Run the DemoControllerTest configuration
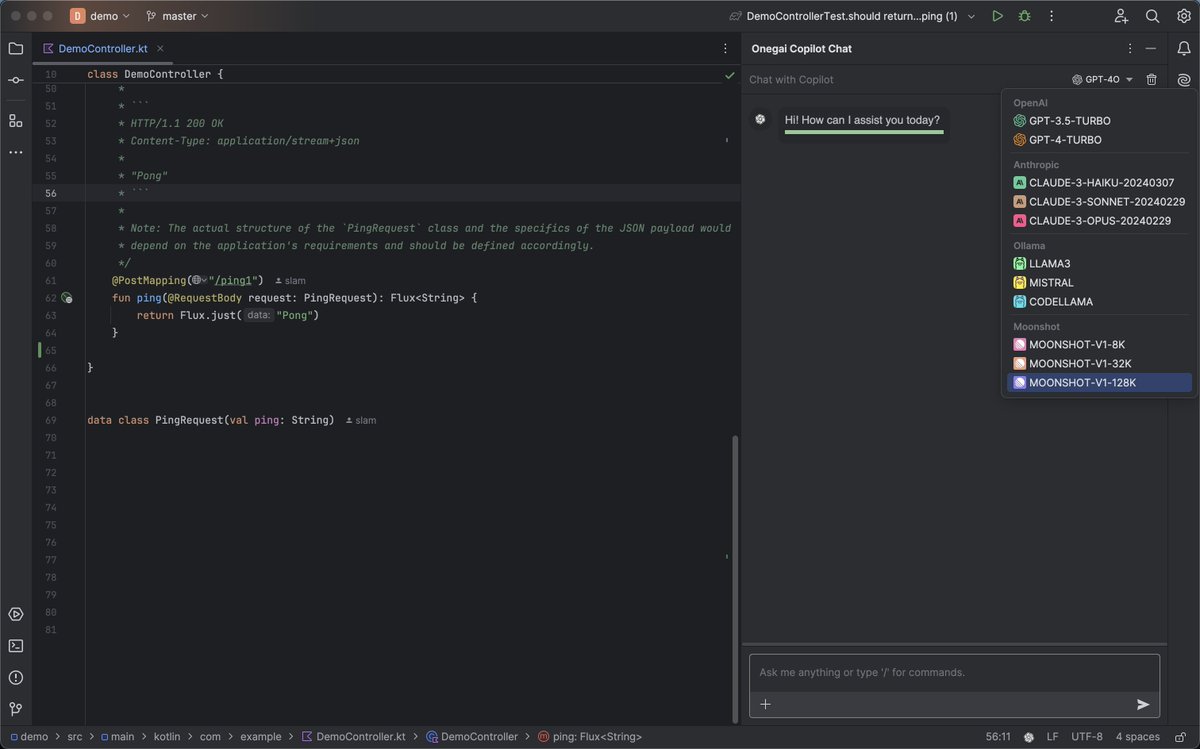This screenshot has width=1200, height=749. pyautogui.click(x=997, y=16)
